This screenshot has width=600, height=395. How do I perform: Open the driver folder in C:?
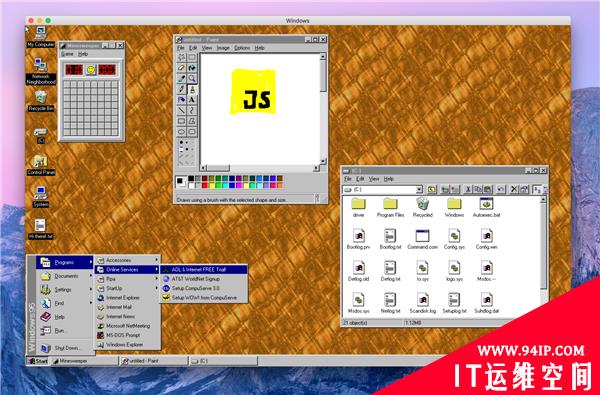click(358, 208)
